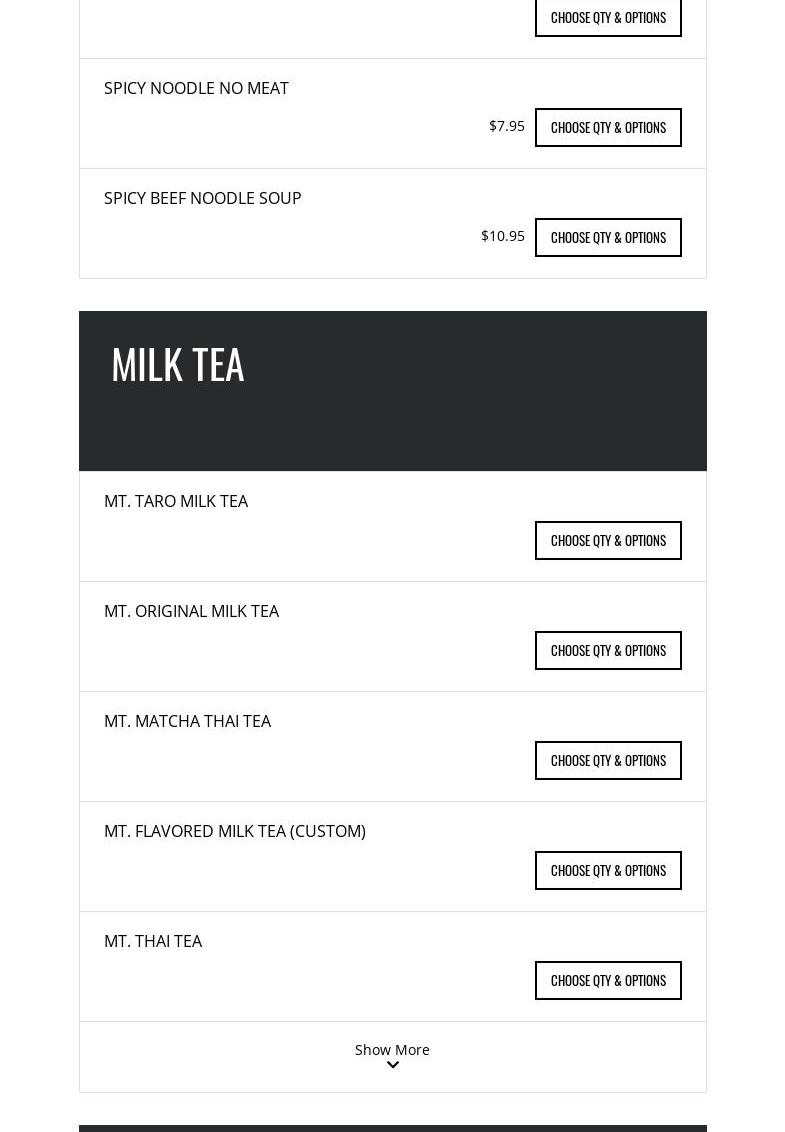The image size is (785, 1132).
Task: Click the partially visible button at the very top
Action: point(608,18)
